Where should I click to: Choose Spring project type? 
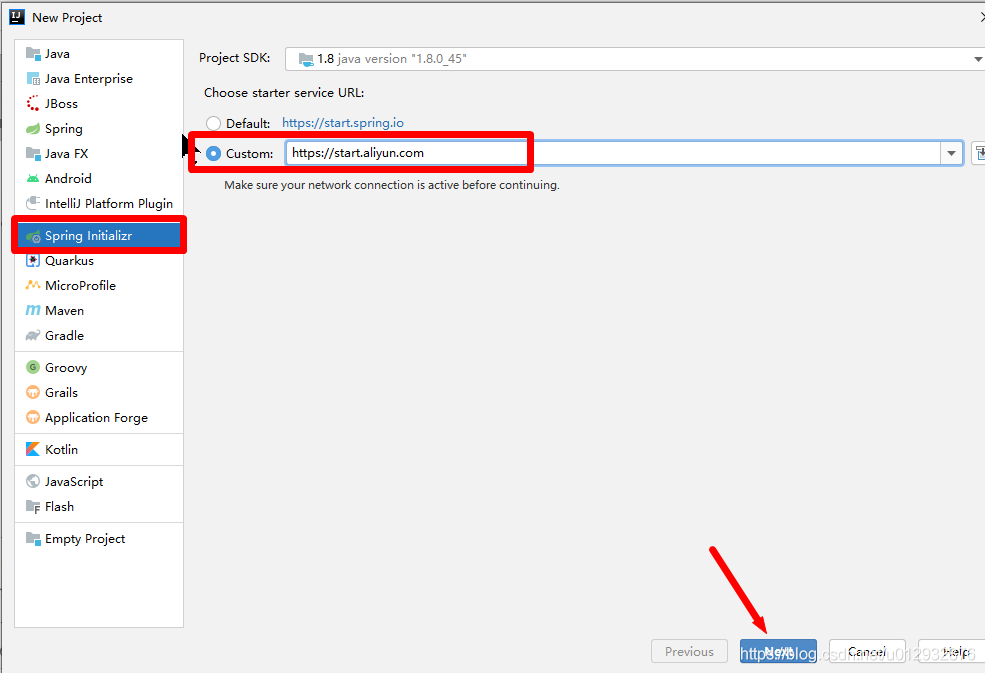pyautogui.click(x=99, y=129)
